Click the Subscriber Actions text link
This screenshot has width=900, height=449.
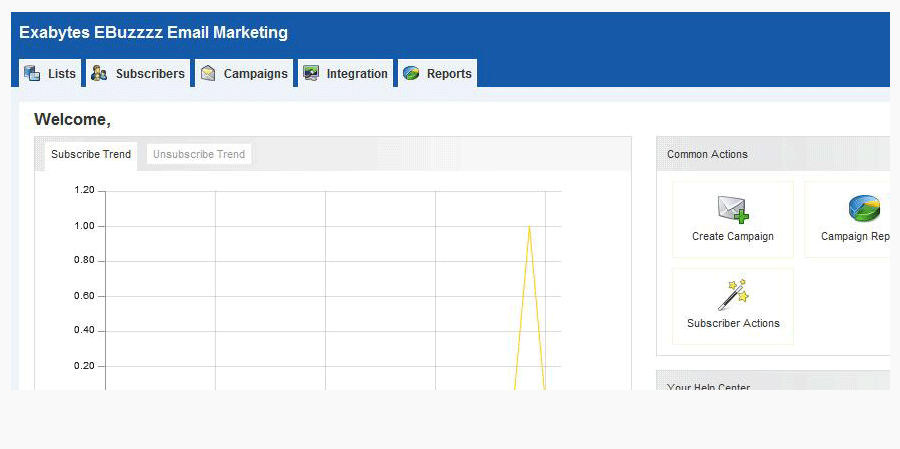[x=733, y=324]
